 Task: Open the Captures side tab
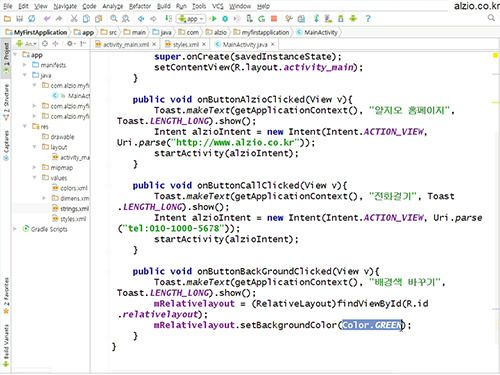coord(6,146)
